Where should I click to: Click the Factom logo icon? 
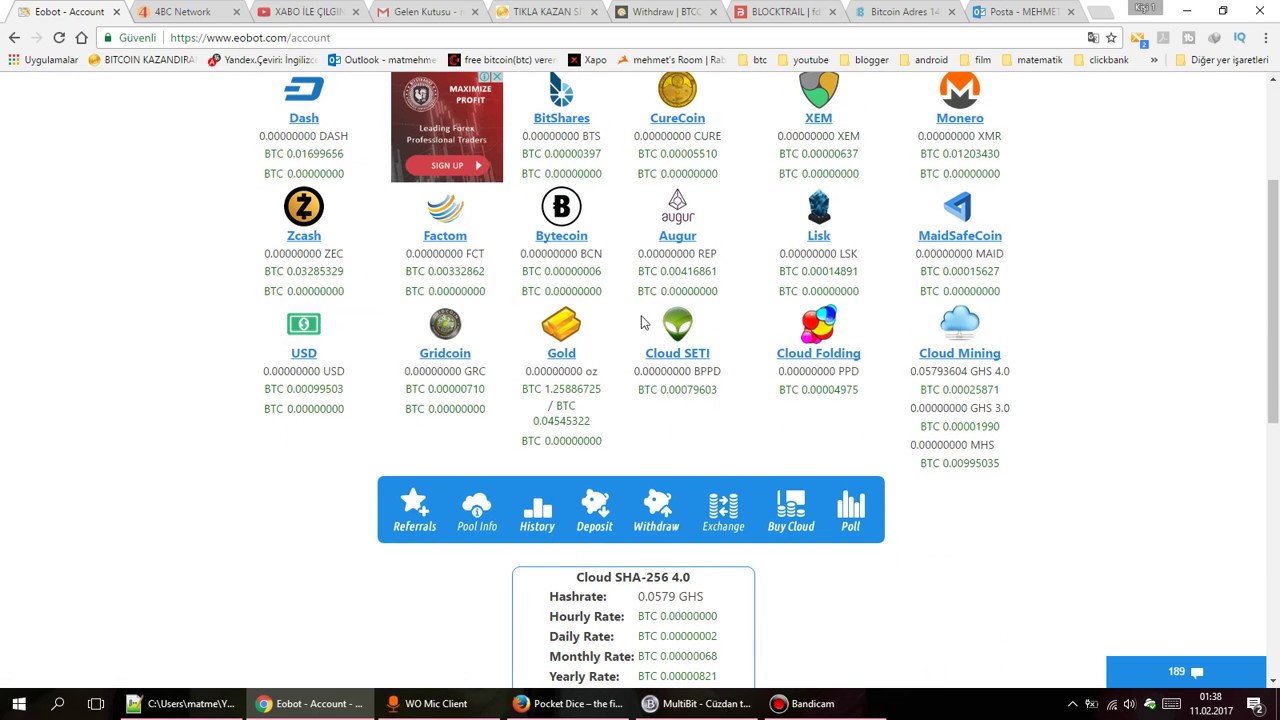445,208
